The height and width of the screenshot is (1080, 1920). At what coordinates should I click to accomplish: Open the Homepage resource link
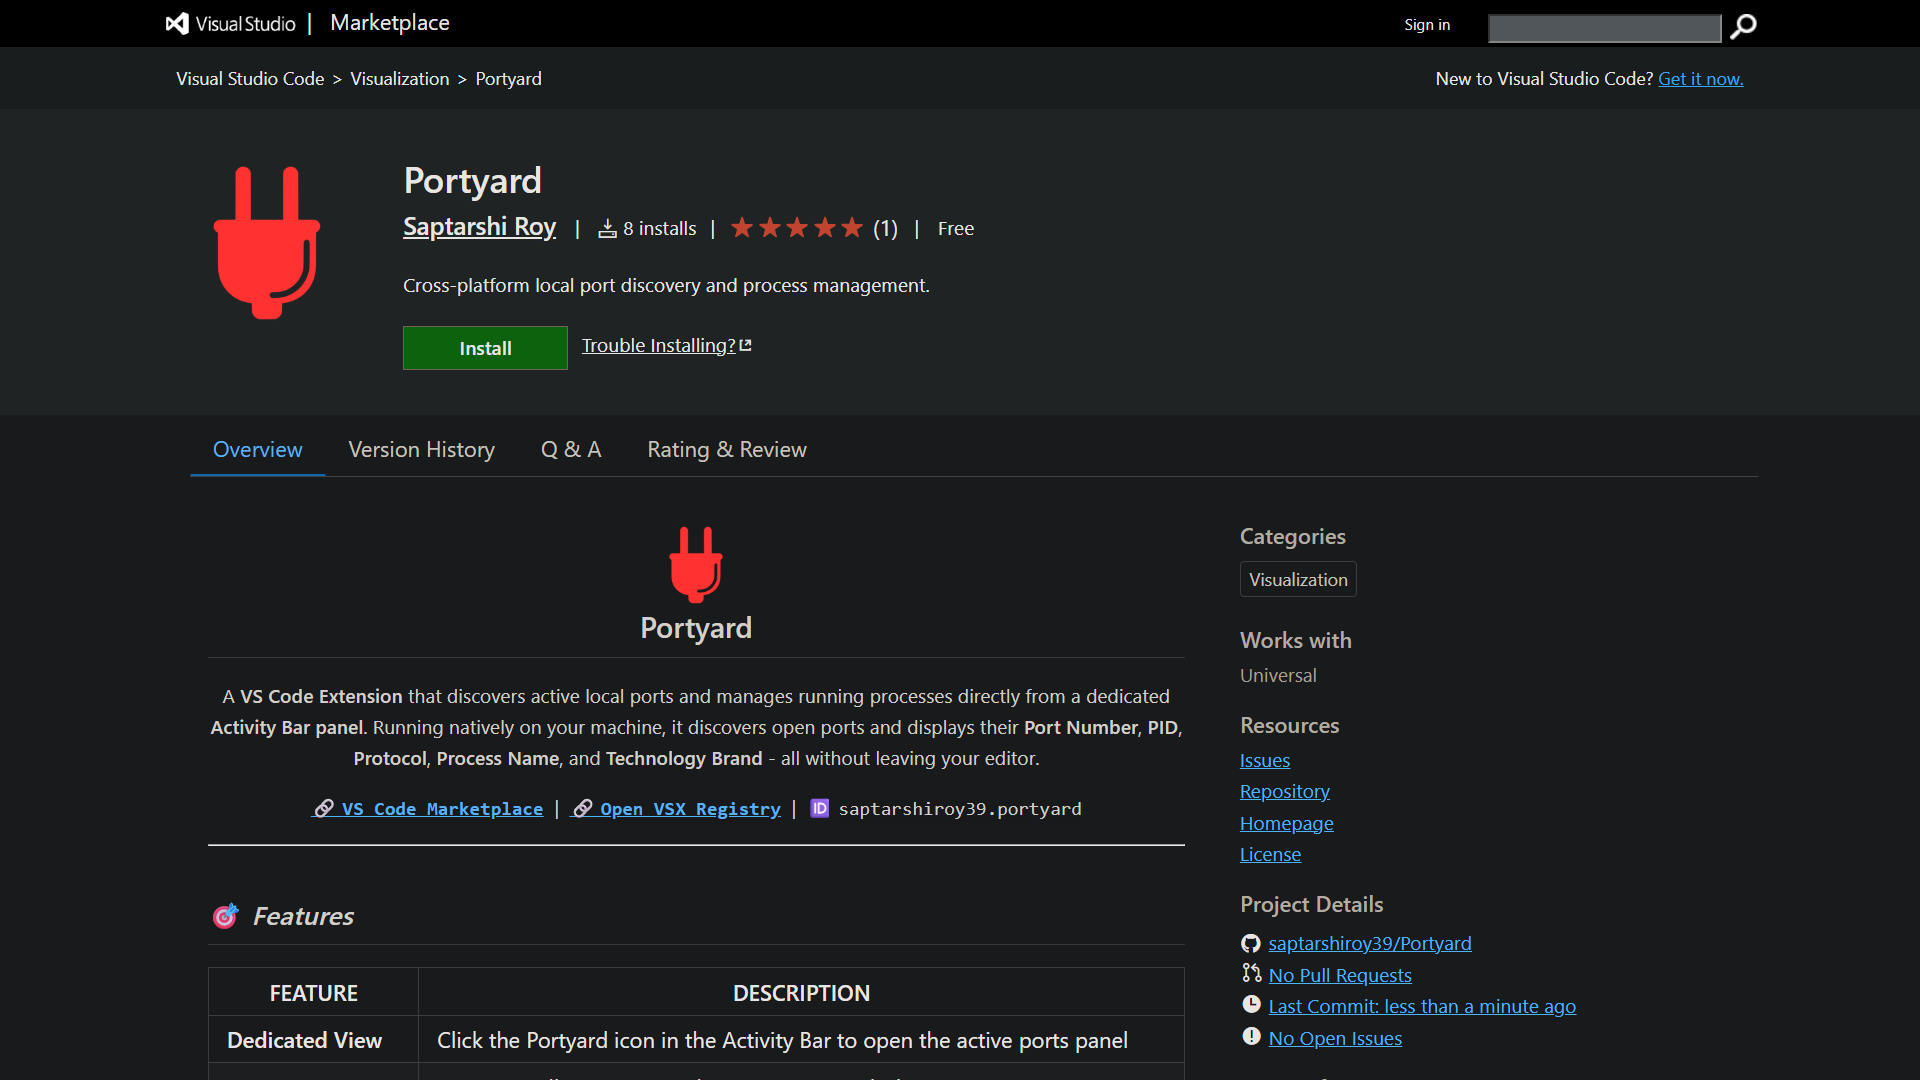1287,824
